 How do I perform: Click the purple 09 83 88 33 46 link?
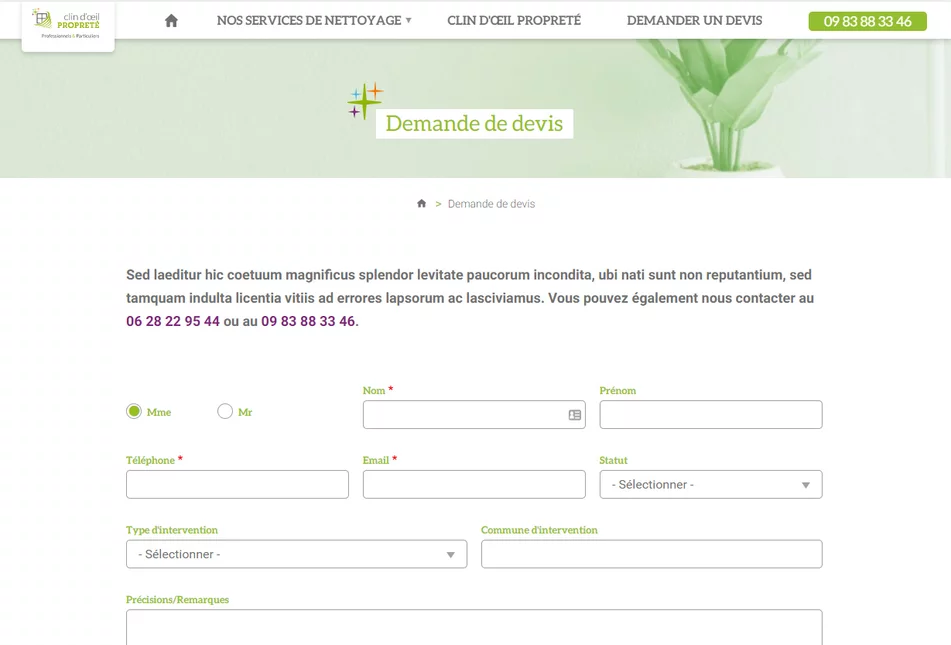tap(308, 322)
